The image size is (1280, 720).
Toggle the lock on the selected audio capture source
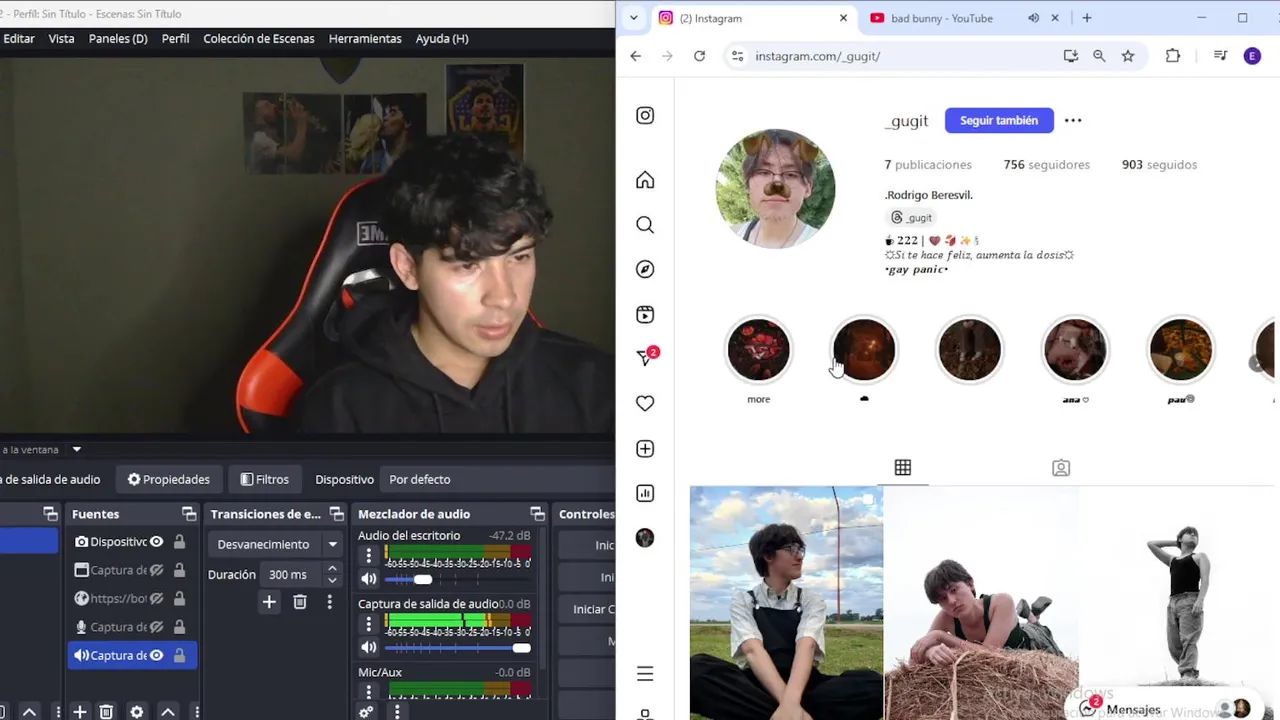coord(180,656)
